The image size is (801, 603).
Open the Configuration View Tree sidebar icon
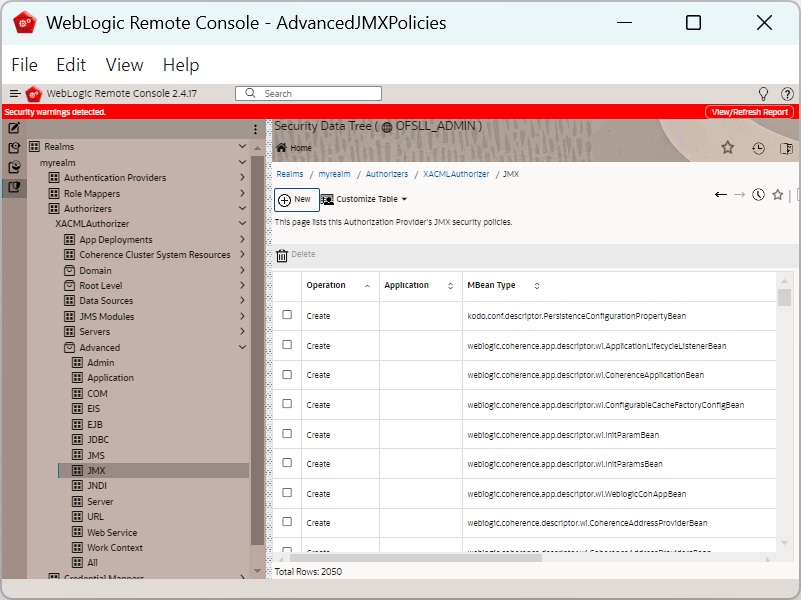14,148
